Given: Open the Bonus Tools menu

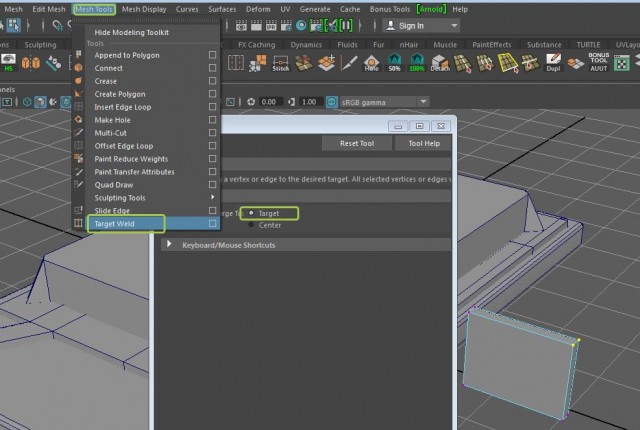Looking at the screenshot, I should [390, 9].
